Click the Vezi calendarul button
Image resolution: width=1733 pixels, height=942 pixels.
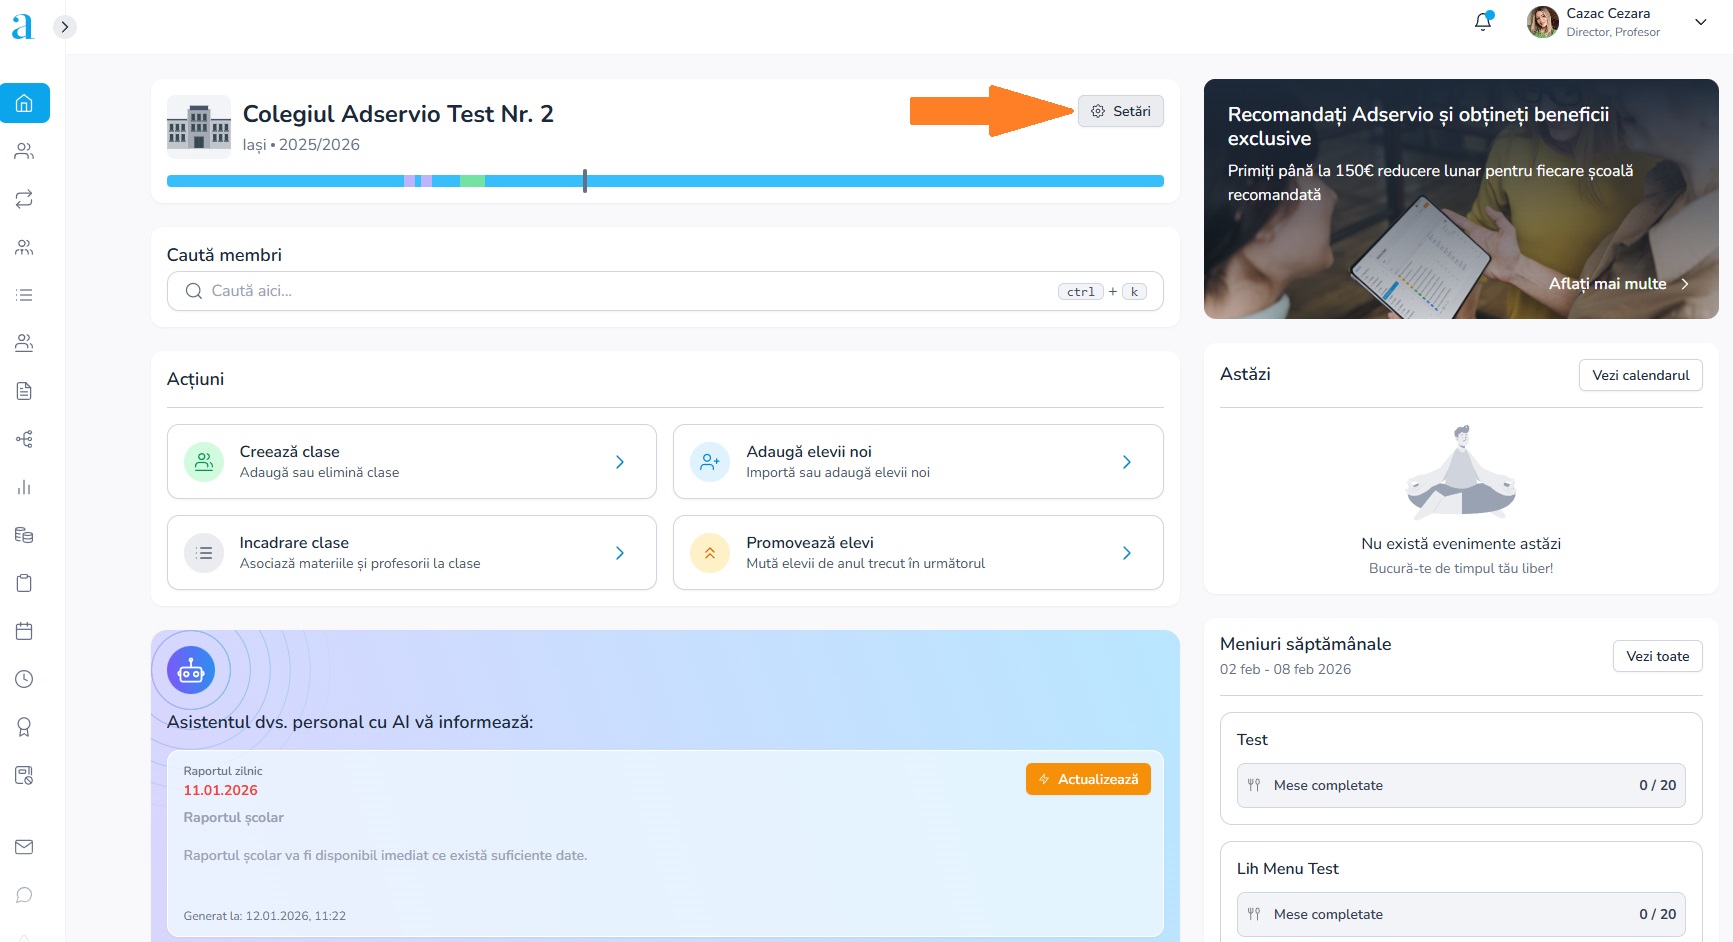pos(1640,375)
